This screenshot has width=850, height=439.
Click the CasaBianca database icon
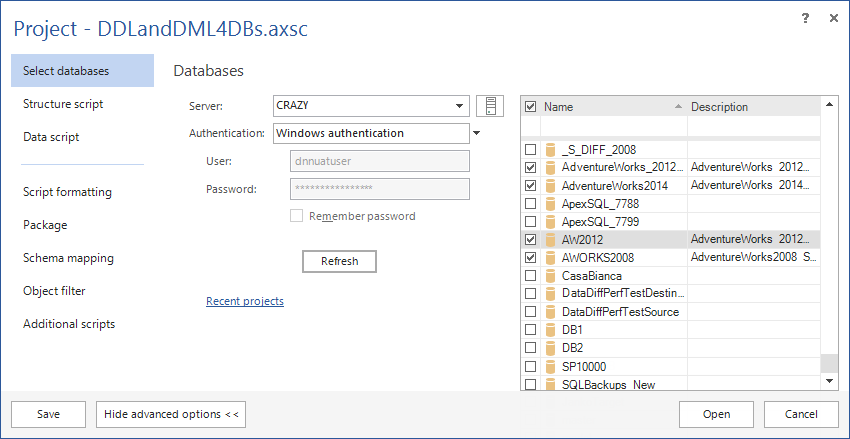click(x=549, y=275)
